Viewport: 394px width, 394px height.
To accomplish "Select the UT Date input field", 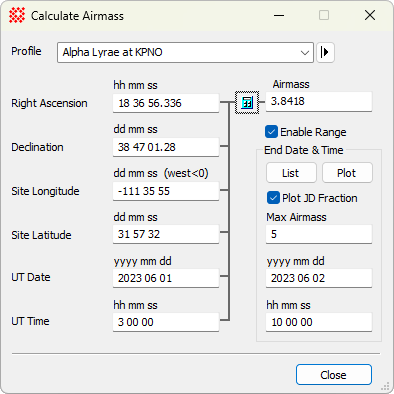I will [166, 278].
